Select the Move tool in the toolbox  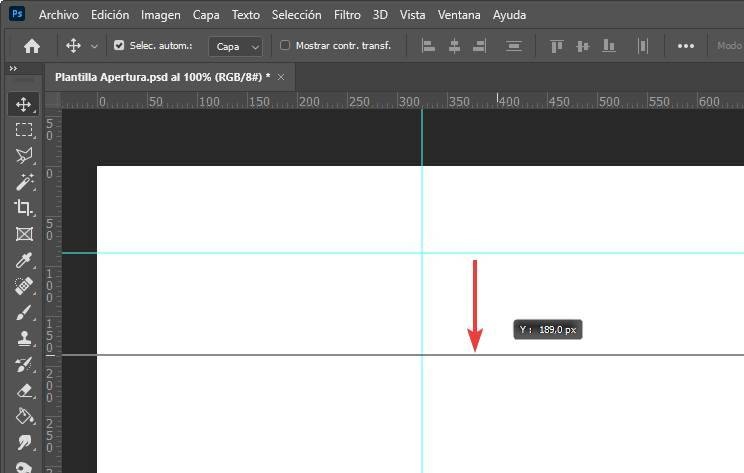tap(24, 104)
